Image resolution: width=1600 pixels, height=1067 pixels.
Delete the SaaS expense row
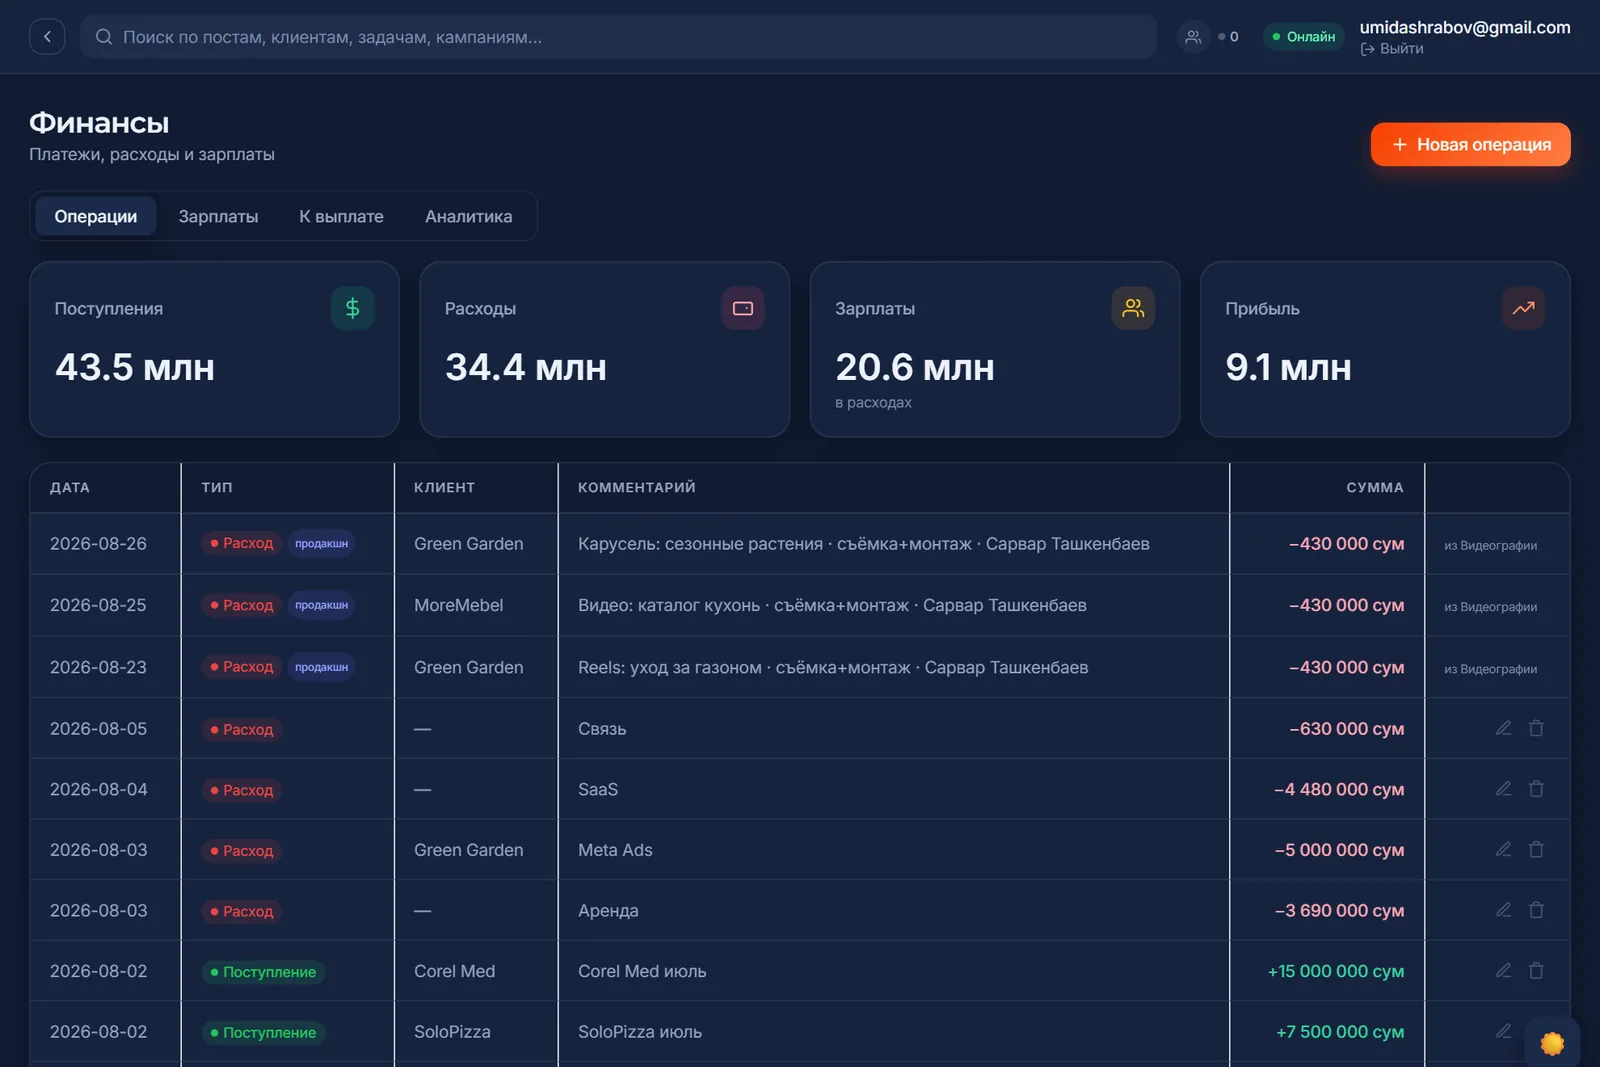[1536, 789]
